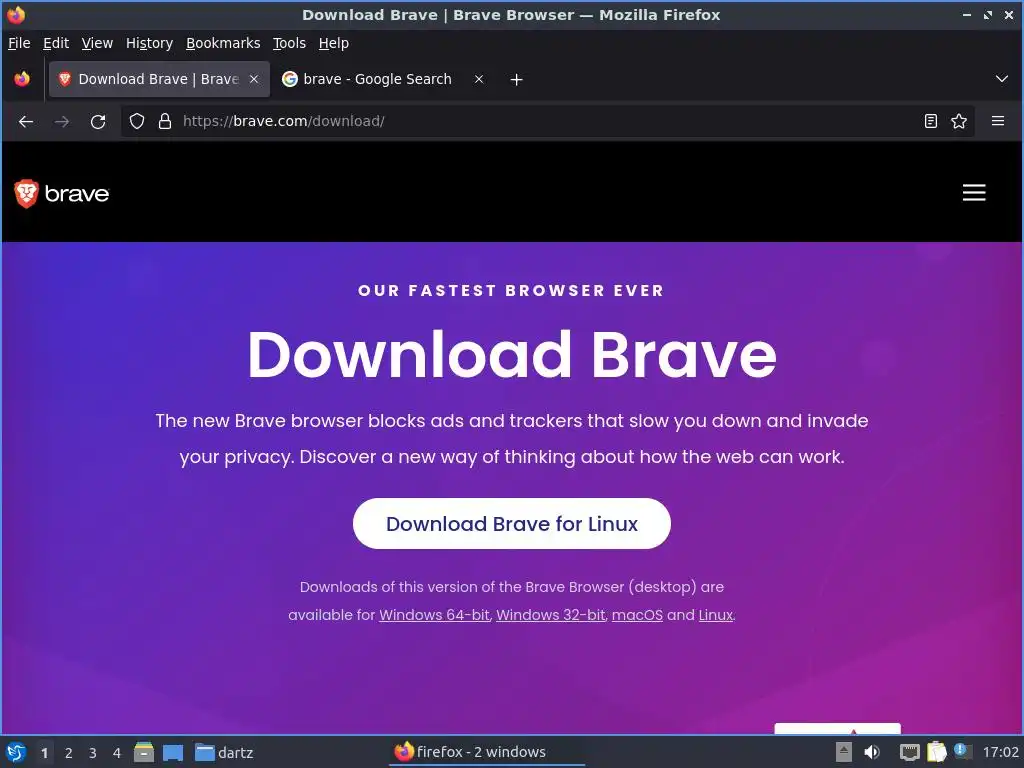Screen dimensions: 1024x768
Task: Open the dartz folder launcher
Action: point(224,753)
